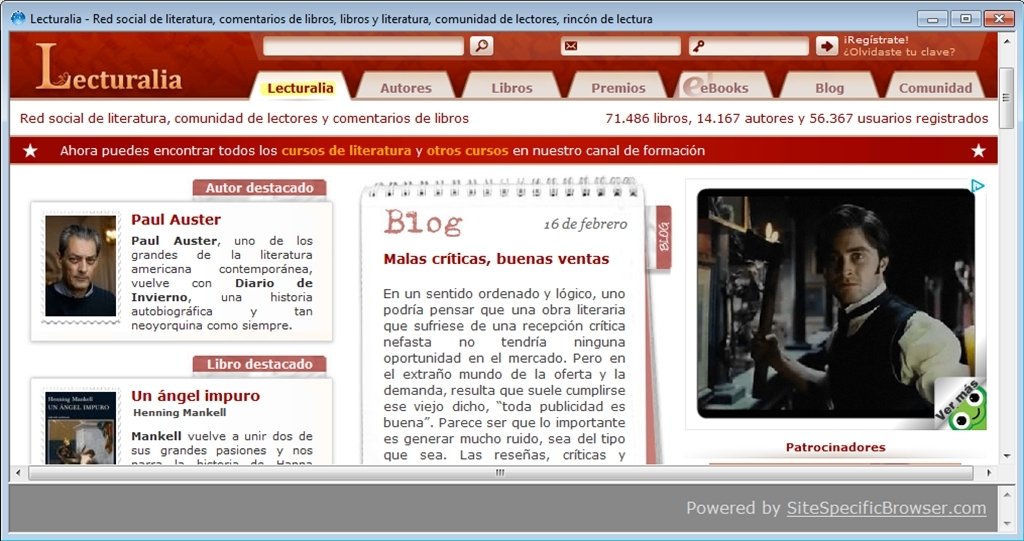Click the video advertisement image
Screen dimensions: 1024x541
(x=836, y=304)
